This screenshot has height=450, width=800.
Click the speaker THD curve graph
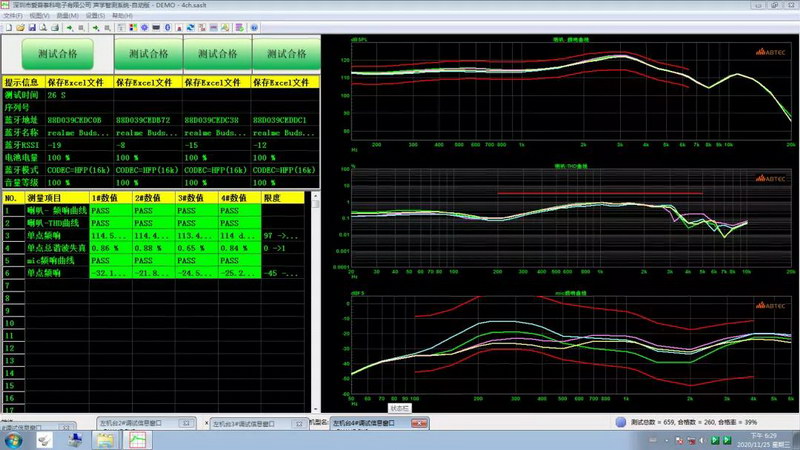pyautogui.click(x=571, y=218)
